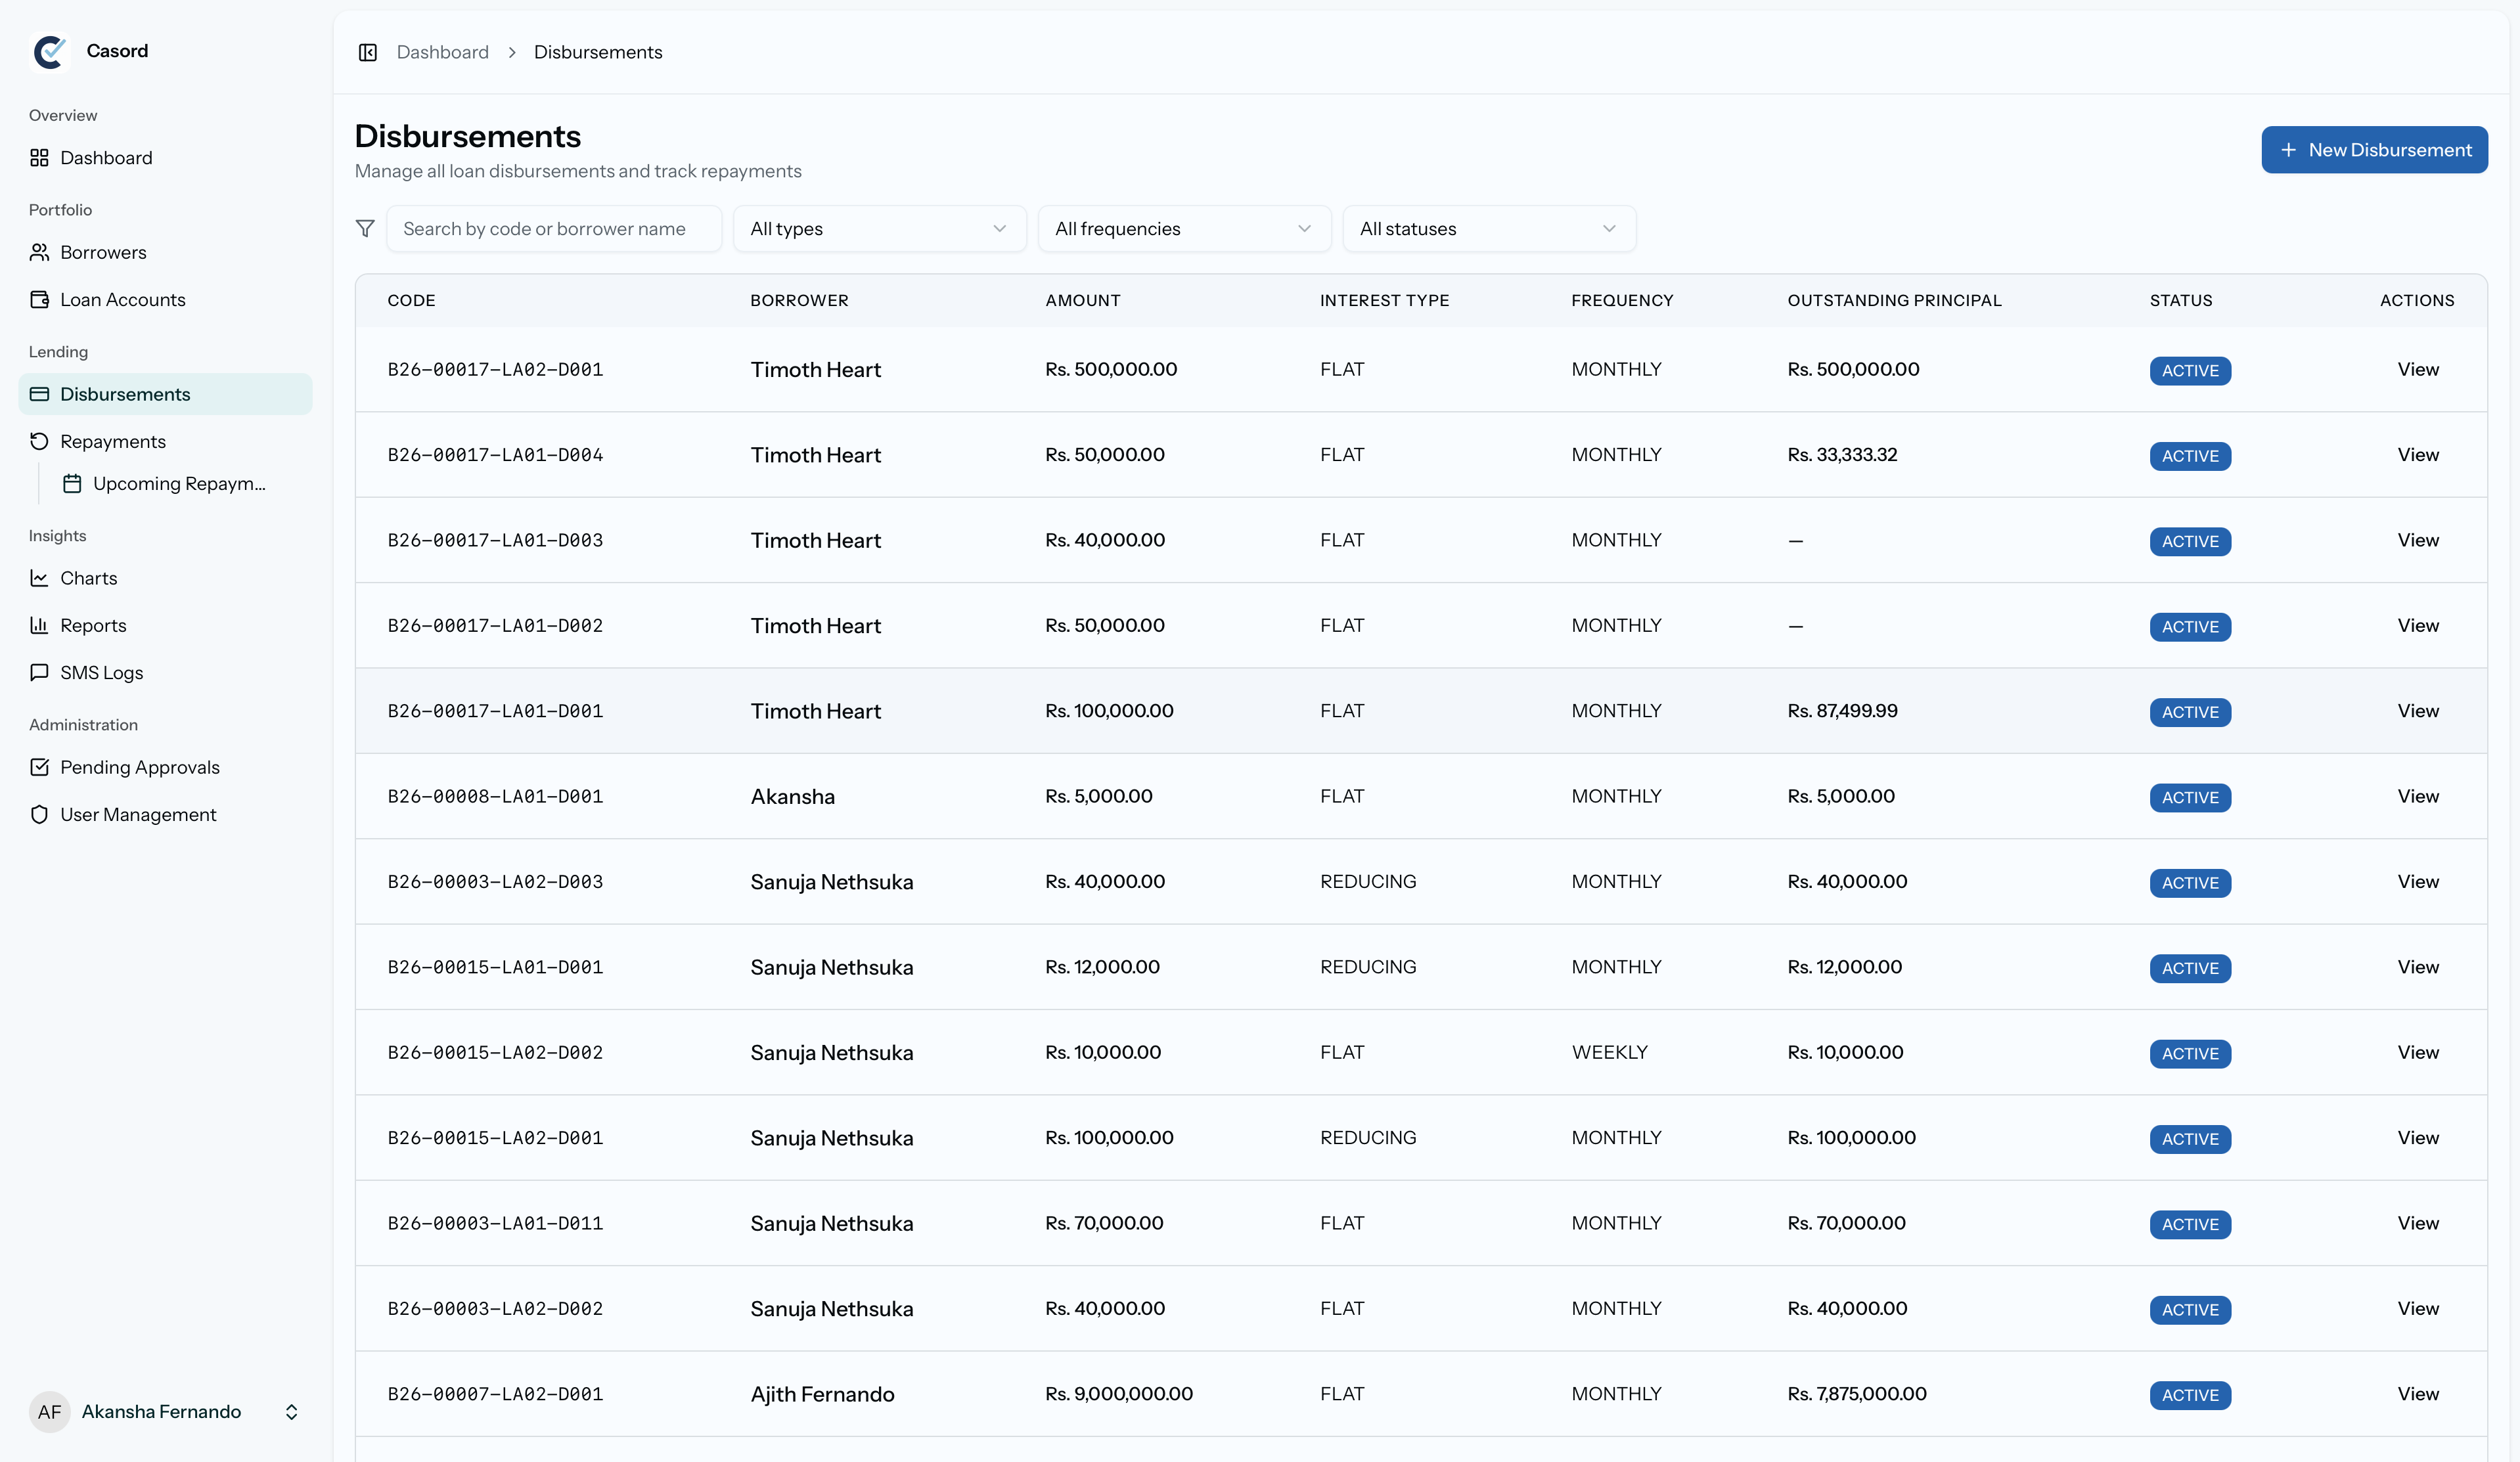
Task: View disbursement B26-00008-LA01-D001 for Akansha
Action: (2417, 797)
